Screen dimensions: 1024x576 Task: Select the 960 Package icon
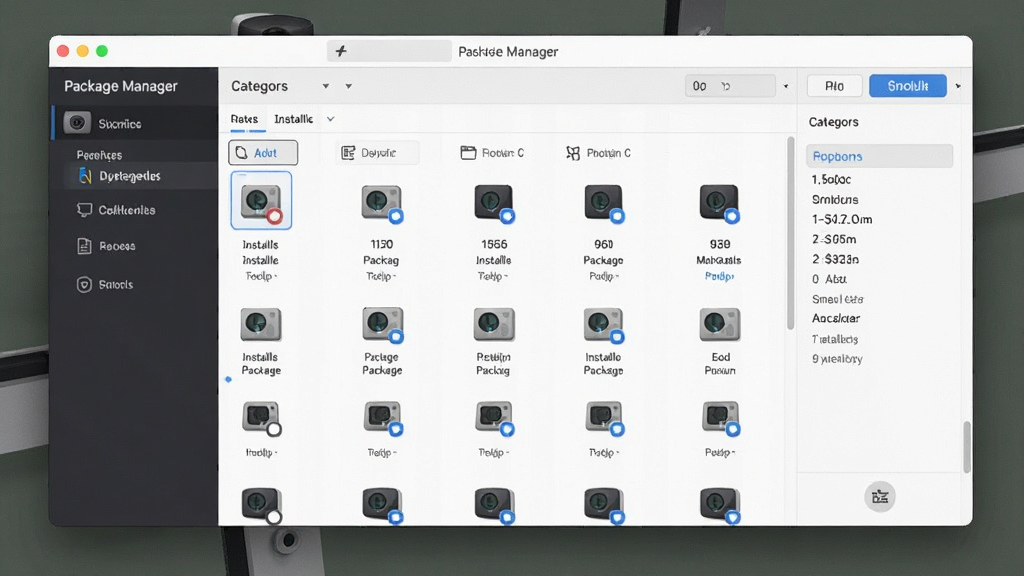603,202
